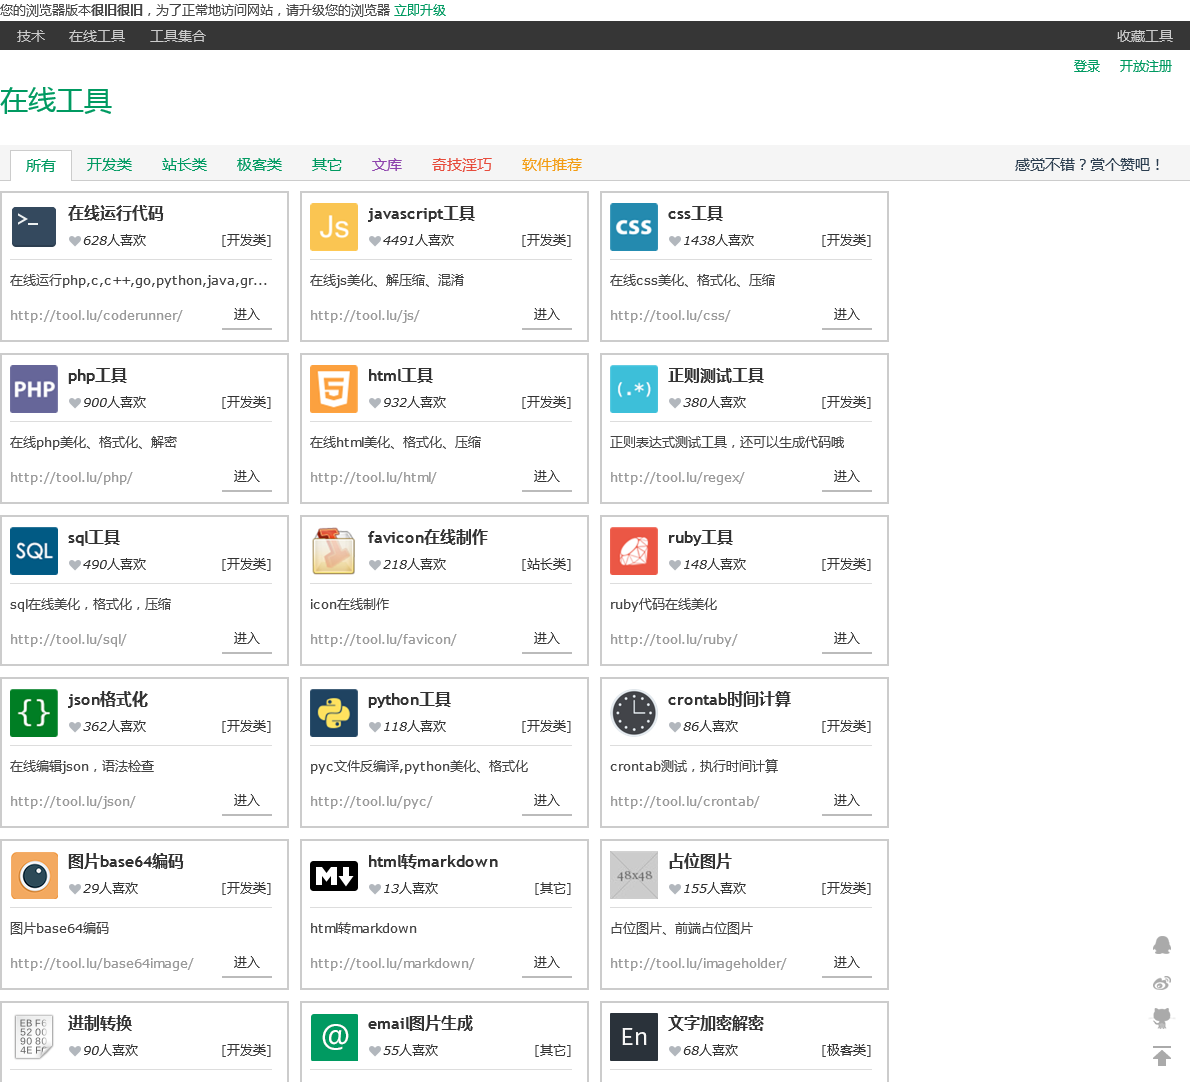
Task: Like the css工具 heart icon
Action: [x=675, y=241]
